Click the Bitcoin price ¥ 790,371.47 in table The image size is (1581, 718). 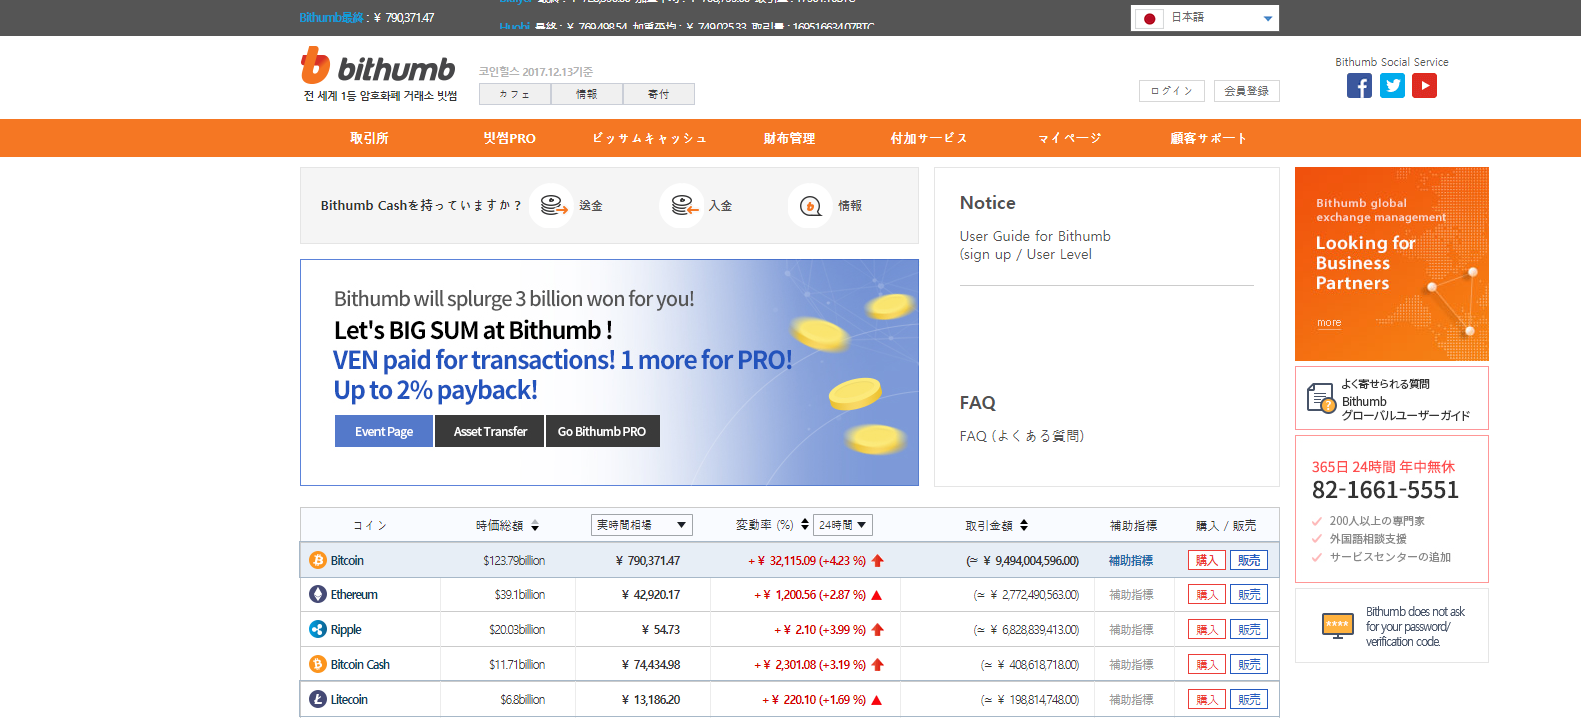coord(648,560)
